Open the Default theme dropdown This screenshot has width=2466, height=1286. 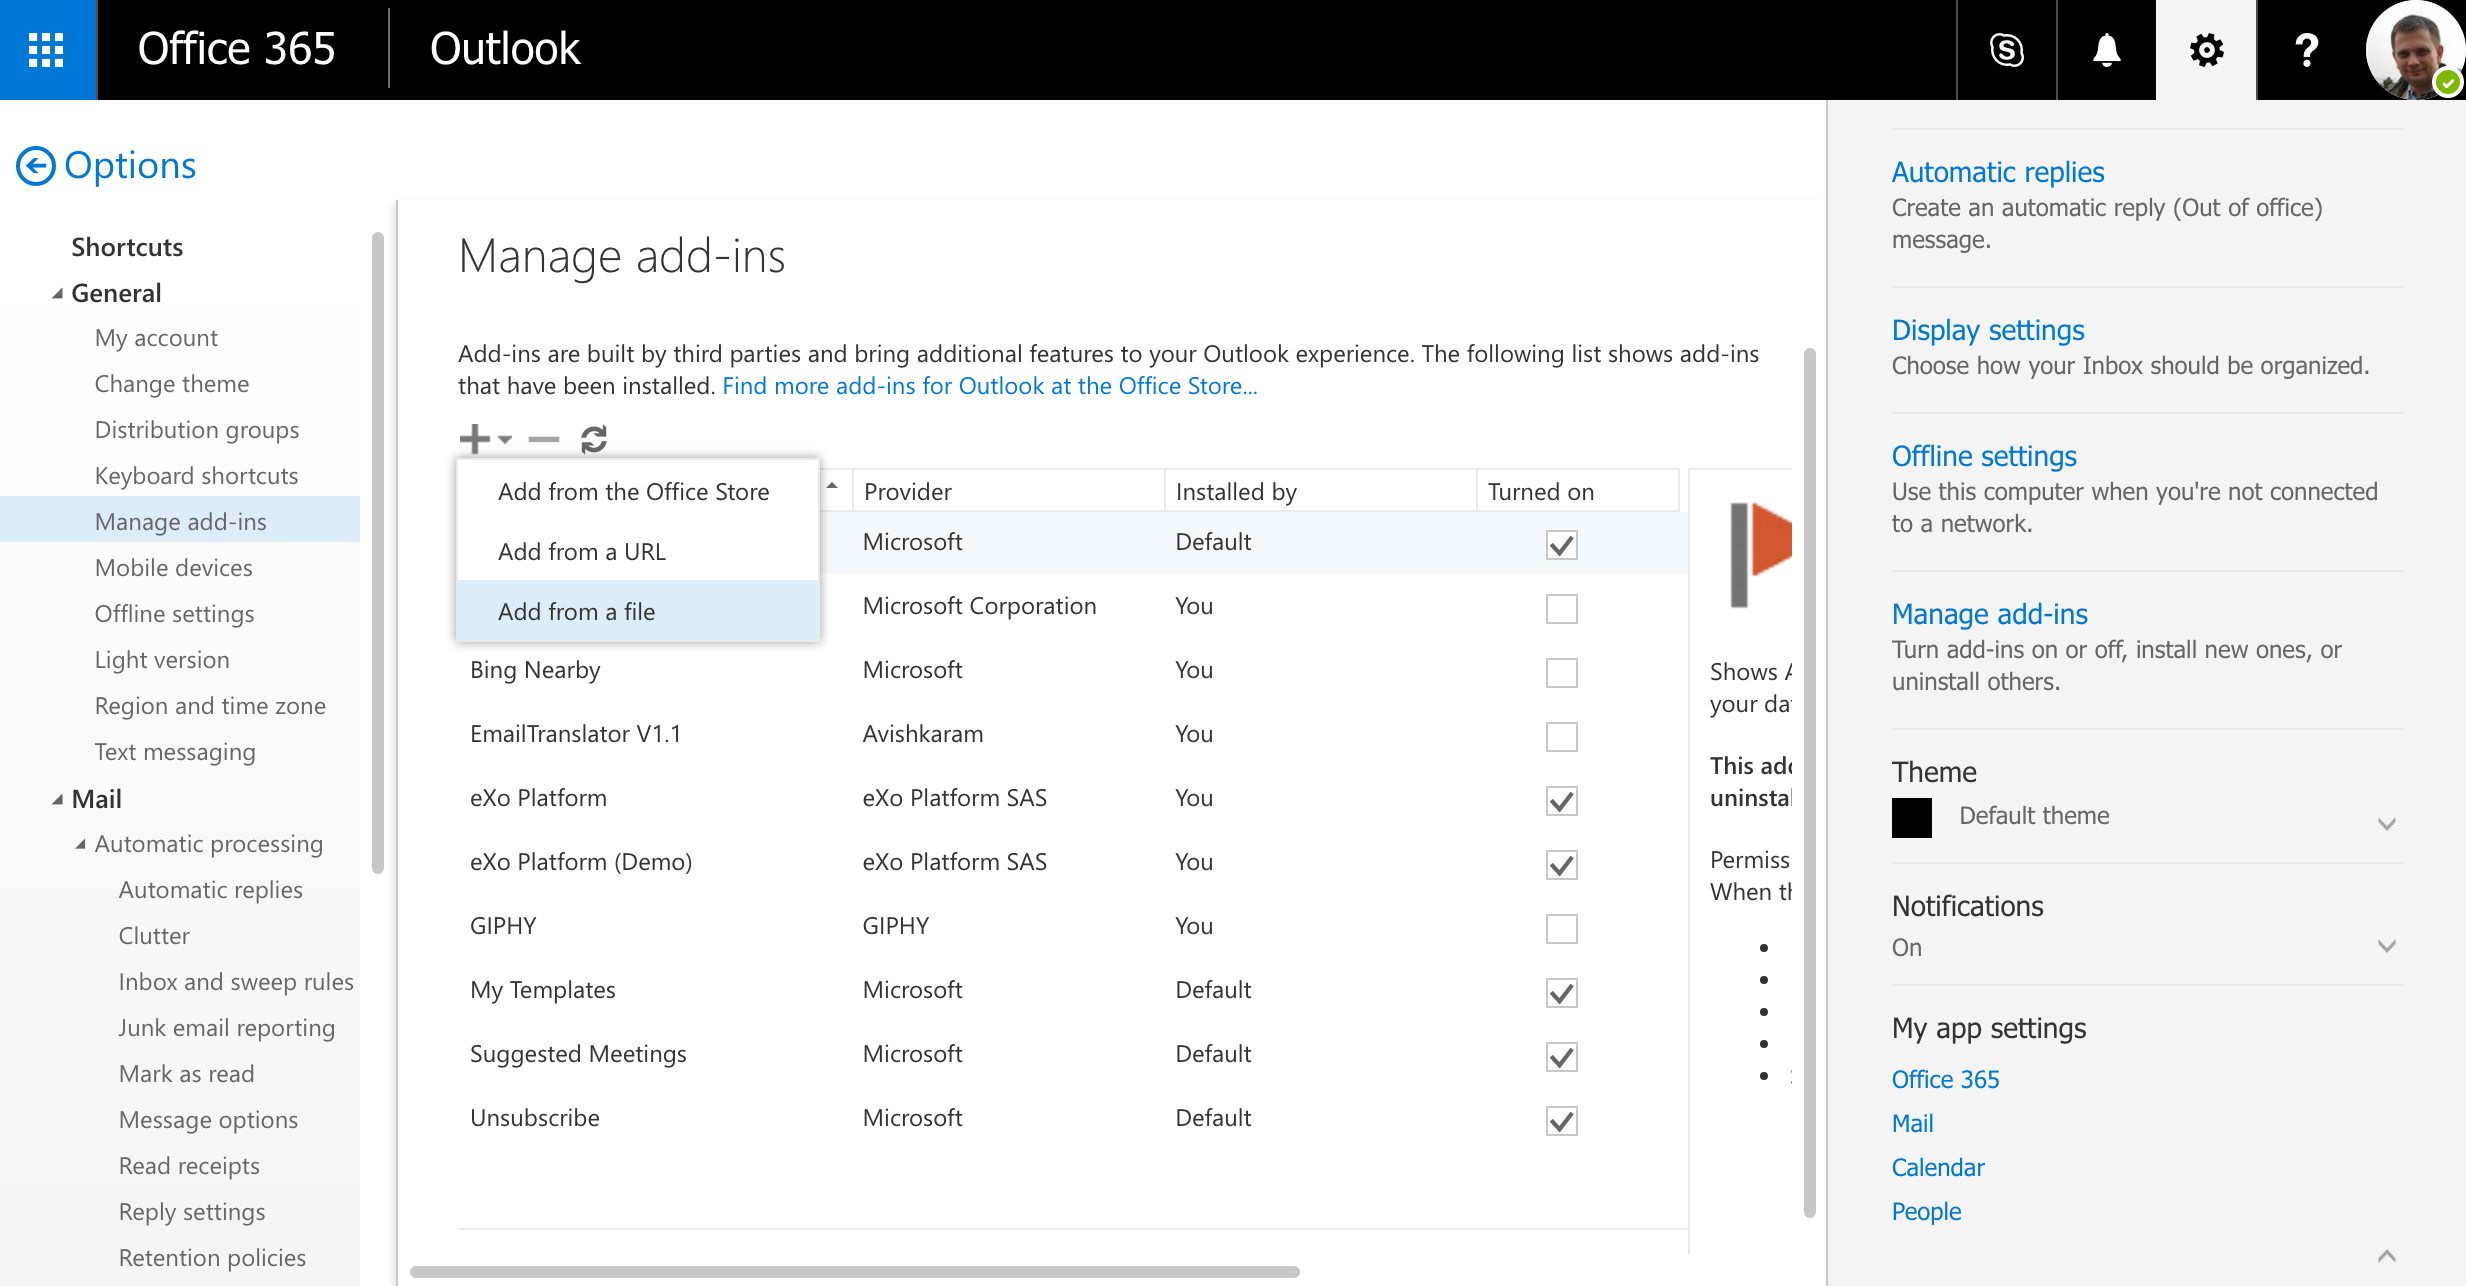[x=2386, y=824]
